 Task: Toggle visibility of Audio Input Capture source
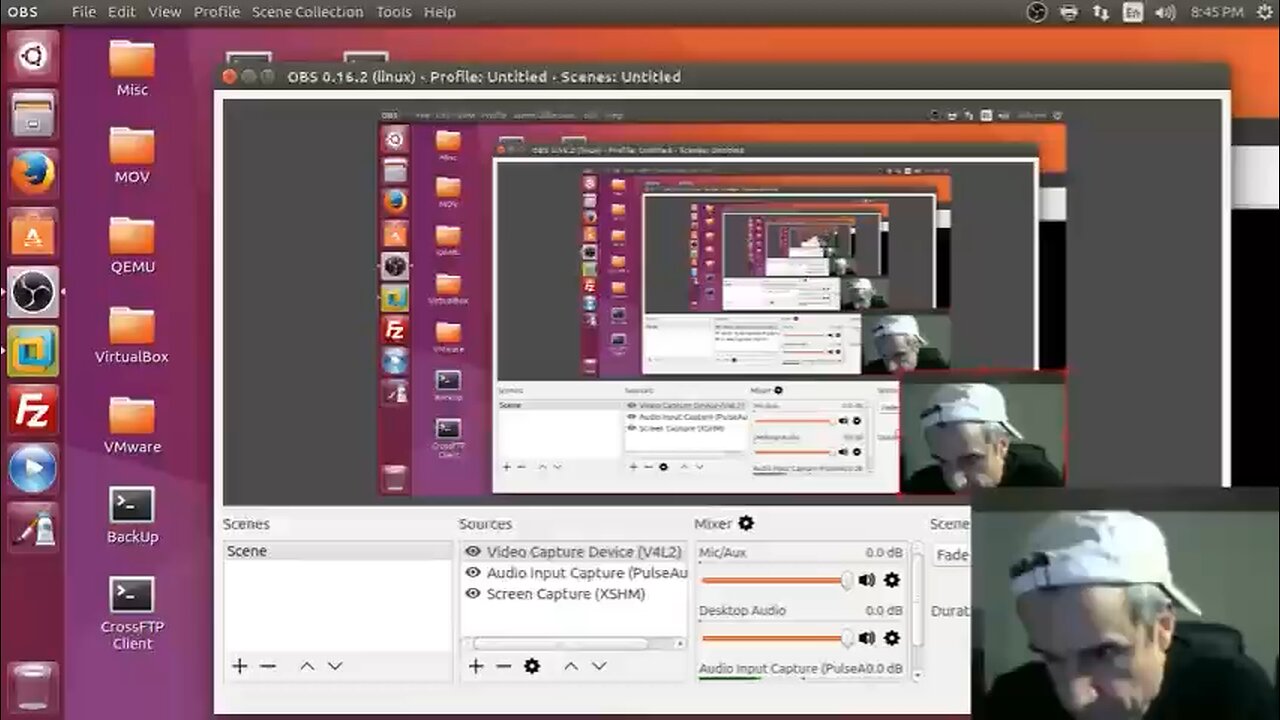[473, 573]
